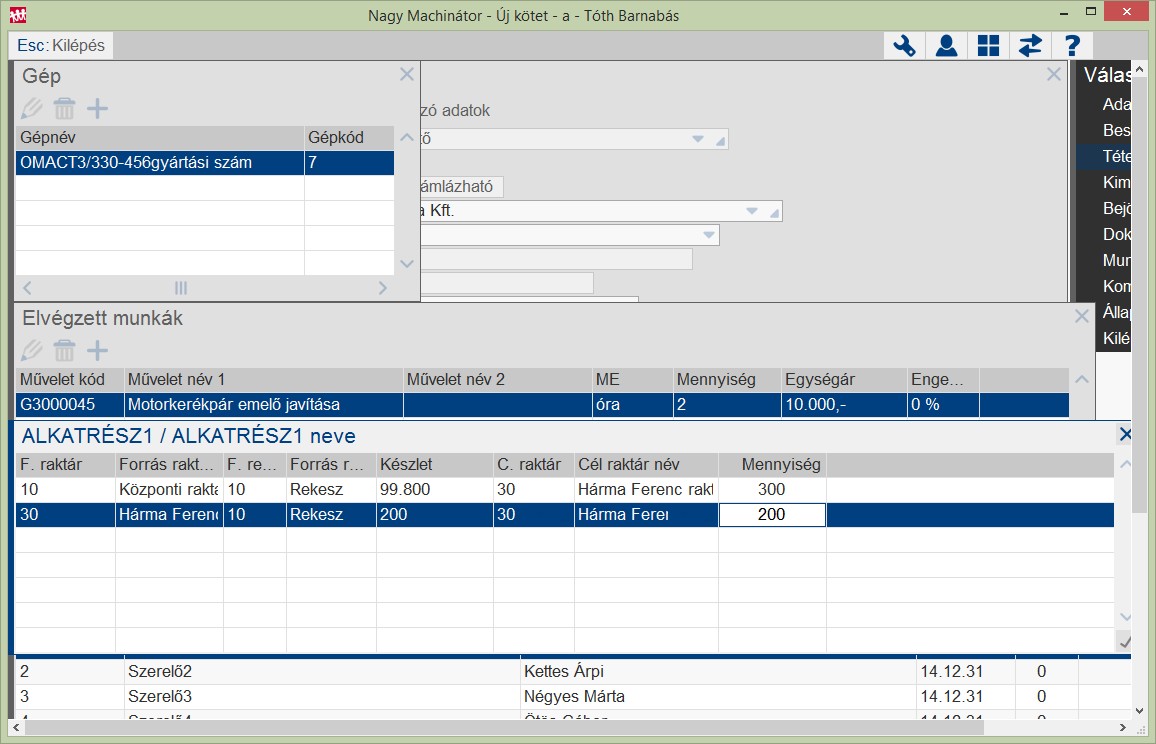Screen dimensions: 1156x744
Task: Delete the selected machine in the Gép panel
Action: point(64,108)
